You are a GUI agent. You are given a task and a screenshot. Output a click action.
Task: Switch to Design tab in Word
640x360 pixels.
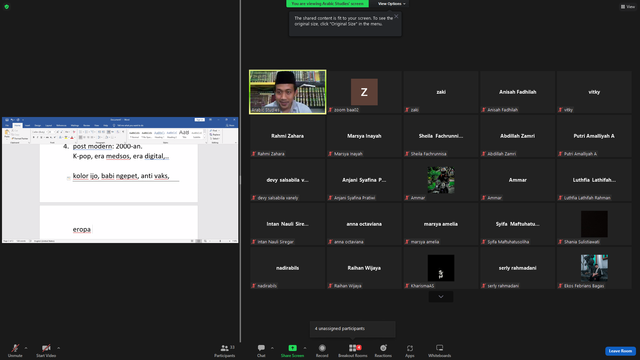tap(38, 125)
